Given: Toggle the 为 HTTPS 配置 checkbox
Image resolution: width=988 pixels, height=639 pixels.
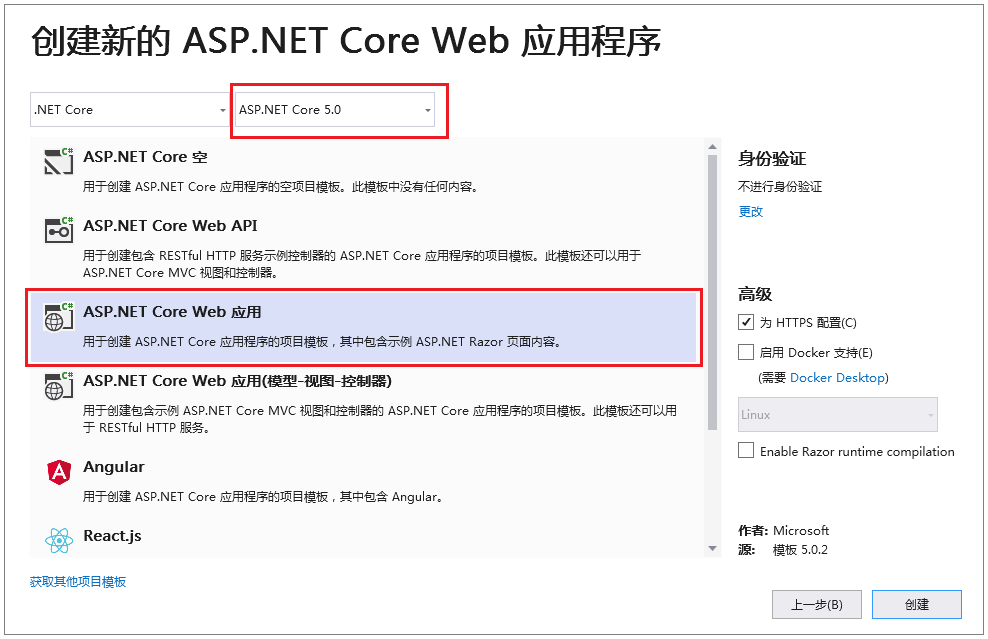Looking at the screenshot, I should [746, 322].
